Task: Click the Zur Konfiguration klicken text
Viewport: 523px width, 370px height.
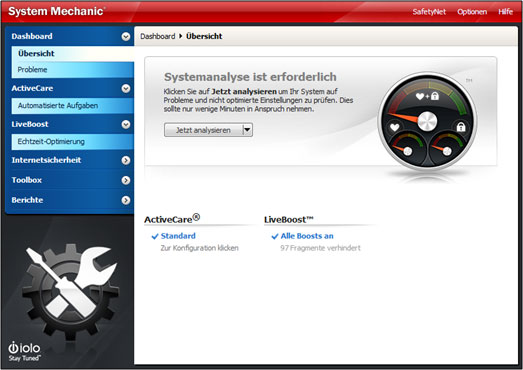Action: coord(199,248)
